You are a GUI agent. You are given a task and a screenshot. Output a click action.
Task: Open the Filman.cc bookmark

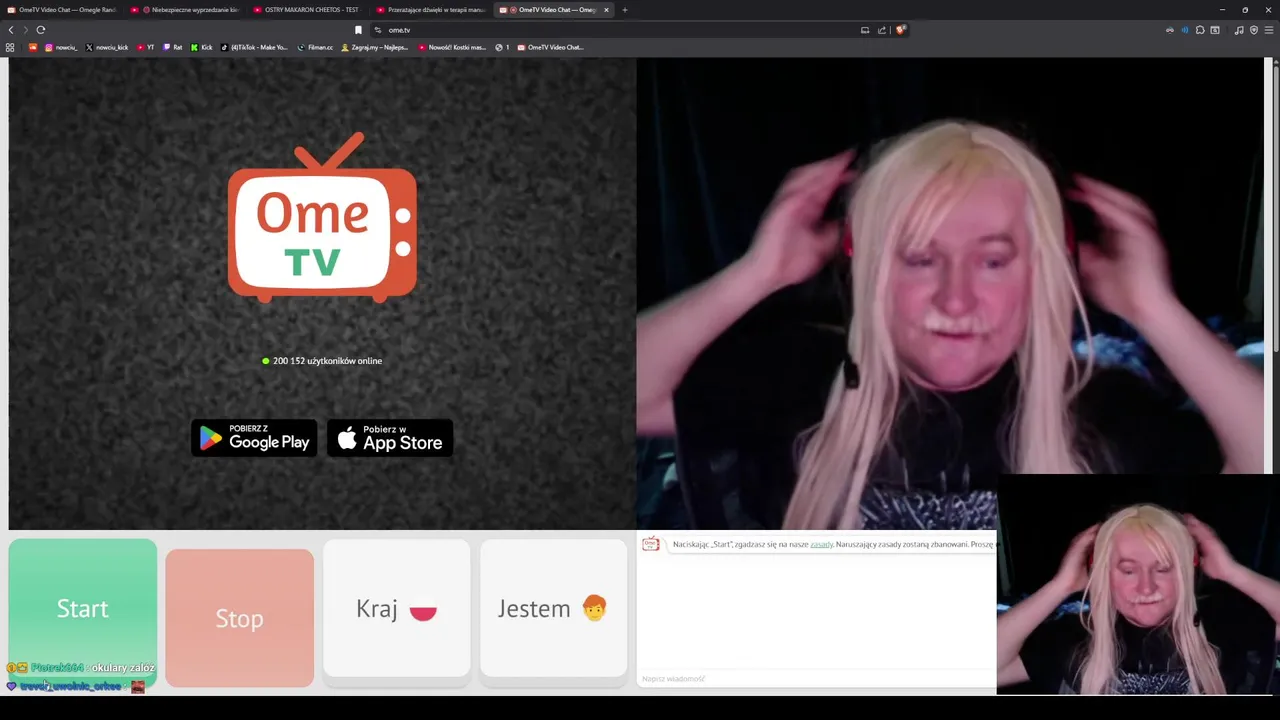point(315,47)
